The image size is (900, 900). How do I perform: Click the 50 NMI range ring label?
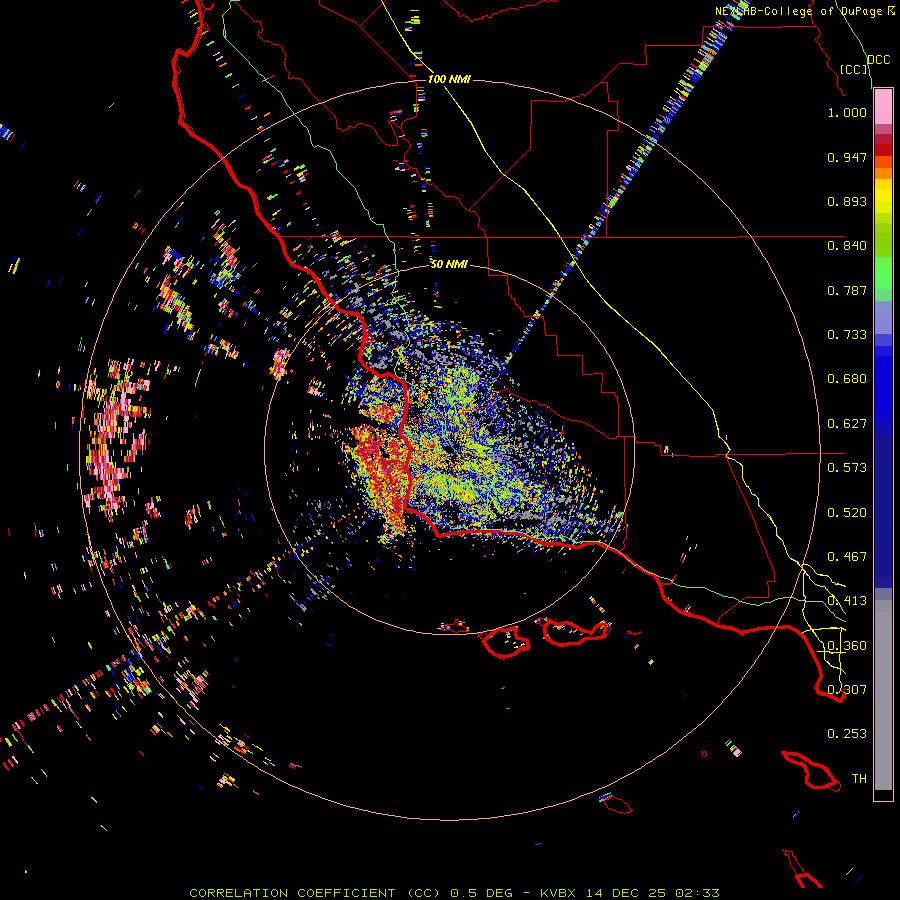(449, 264)
